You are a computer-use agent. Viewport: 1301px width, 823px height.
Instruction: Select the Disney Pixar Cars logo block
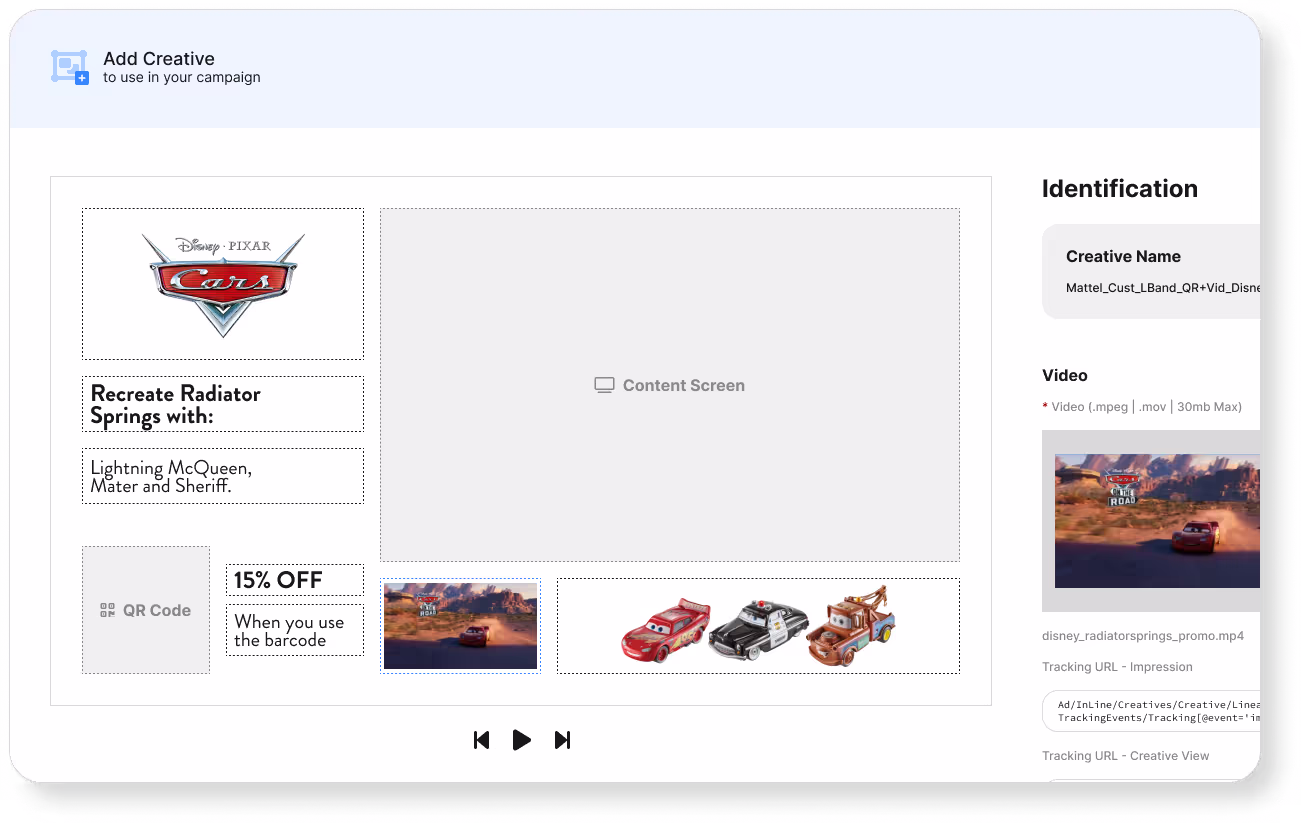[223, 284]
